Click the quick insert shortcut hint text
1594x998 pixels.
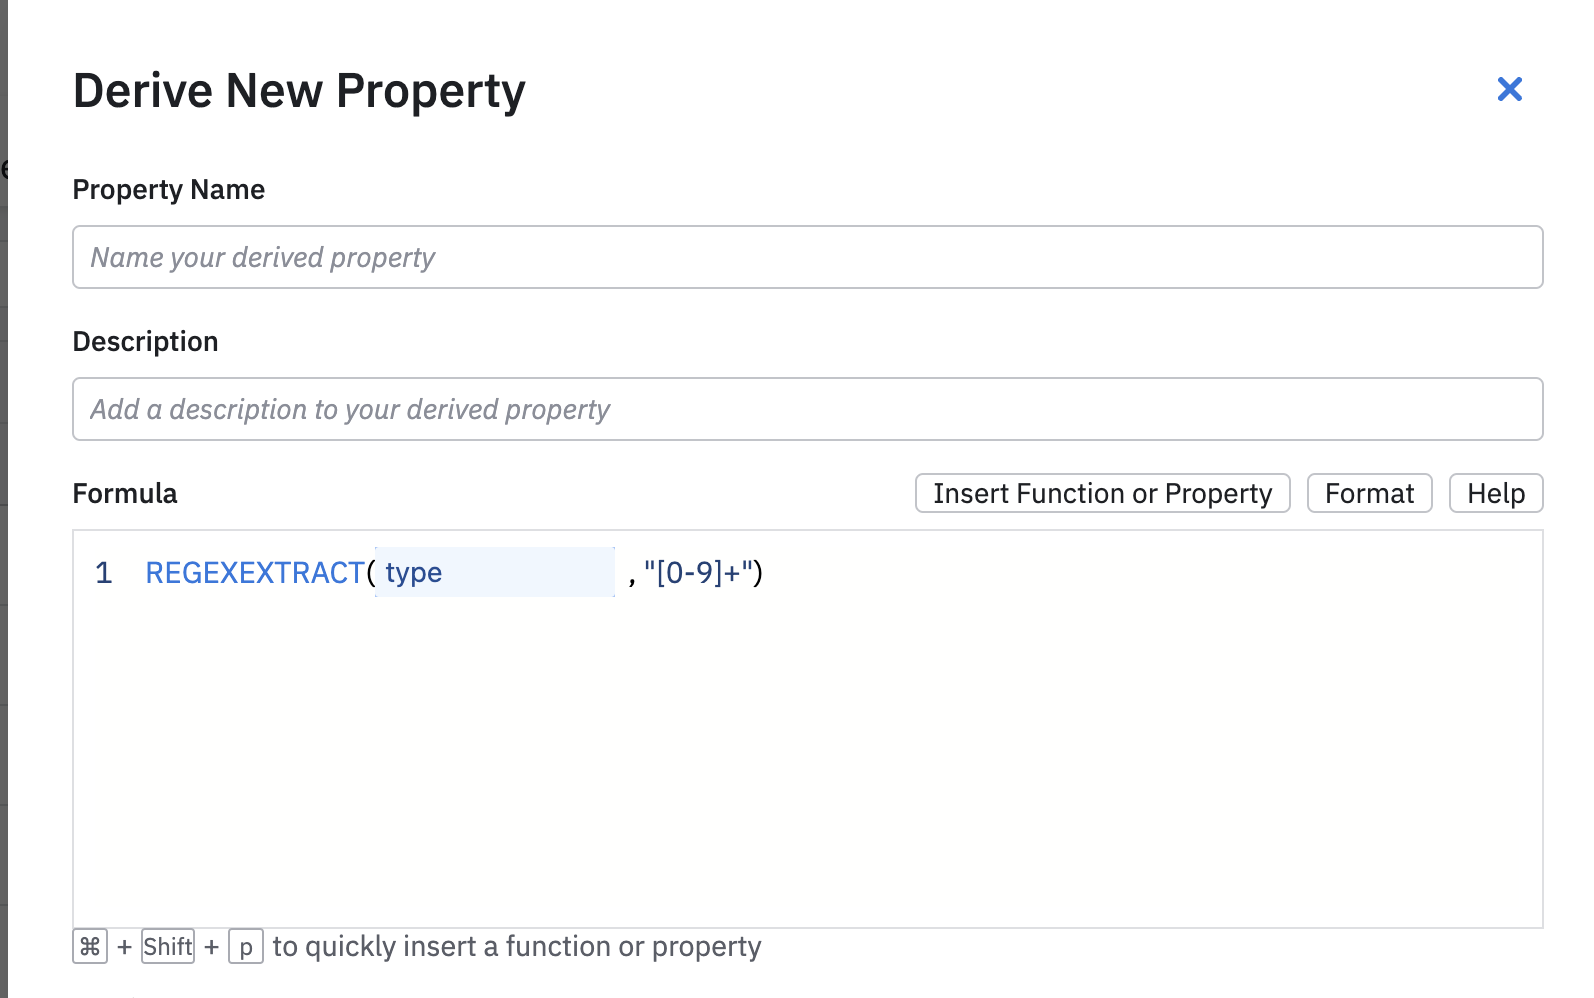click(x=516, y=946)
